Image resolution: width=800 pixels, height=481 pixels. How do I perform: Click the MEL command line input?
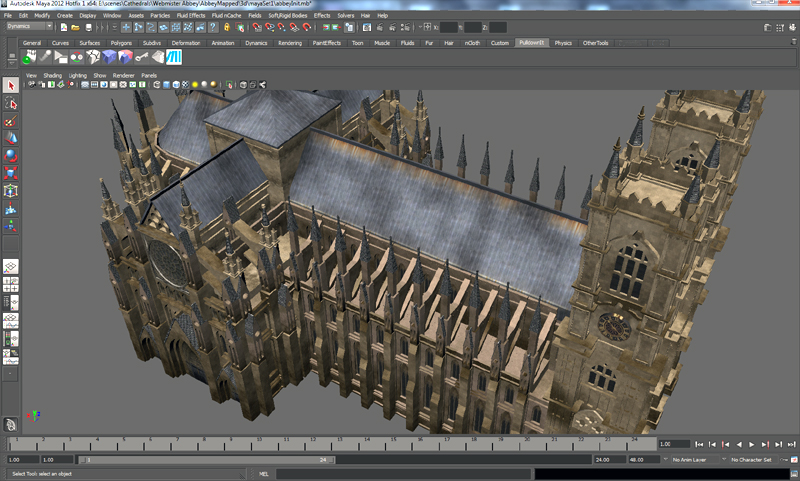(x=403, y=474)
